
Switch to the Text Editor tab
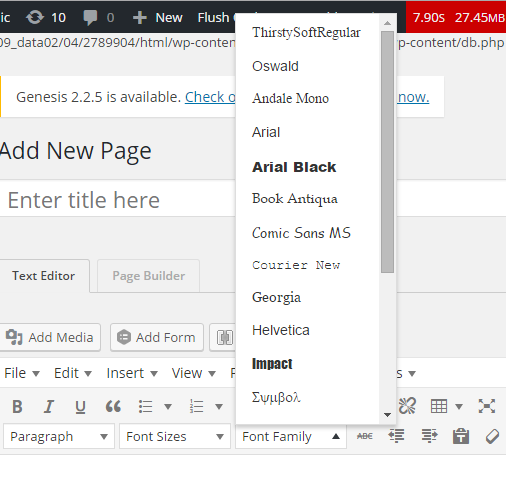pos(44,276)
